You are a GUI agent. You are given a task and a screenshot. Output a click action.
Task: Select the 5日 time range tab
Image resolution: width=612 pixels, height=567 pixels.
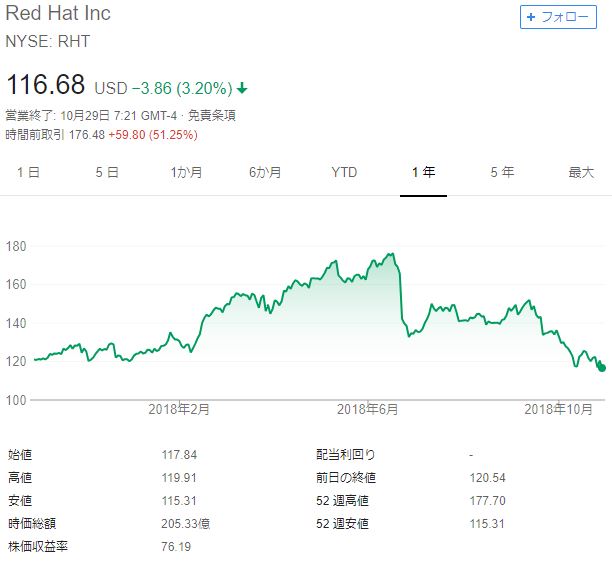tap(107, 172)
